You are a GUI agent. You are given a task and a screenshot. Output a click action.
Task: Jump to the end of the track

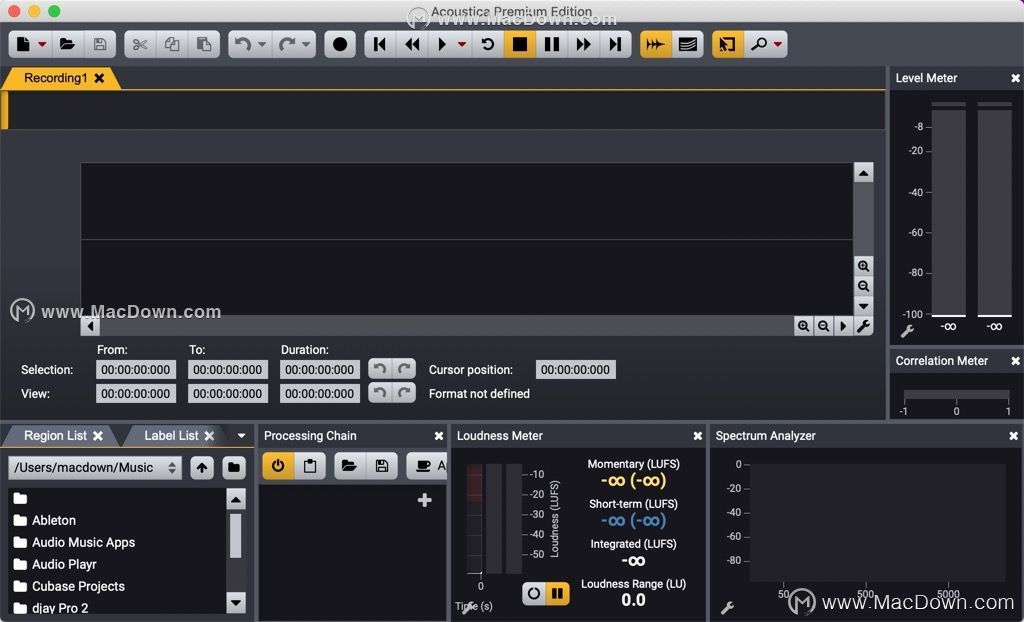point(615,44)
